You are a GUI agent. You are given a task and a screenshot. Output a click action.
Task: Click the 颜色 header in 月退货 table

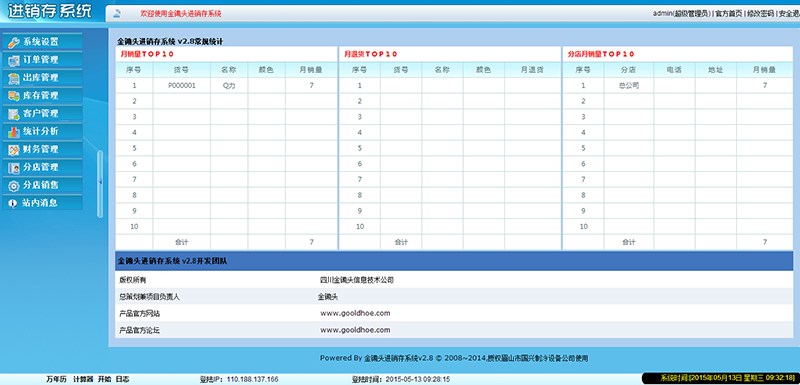click(483, 70)
